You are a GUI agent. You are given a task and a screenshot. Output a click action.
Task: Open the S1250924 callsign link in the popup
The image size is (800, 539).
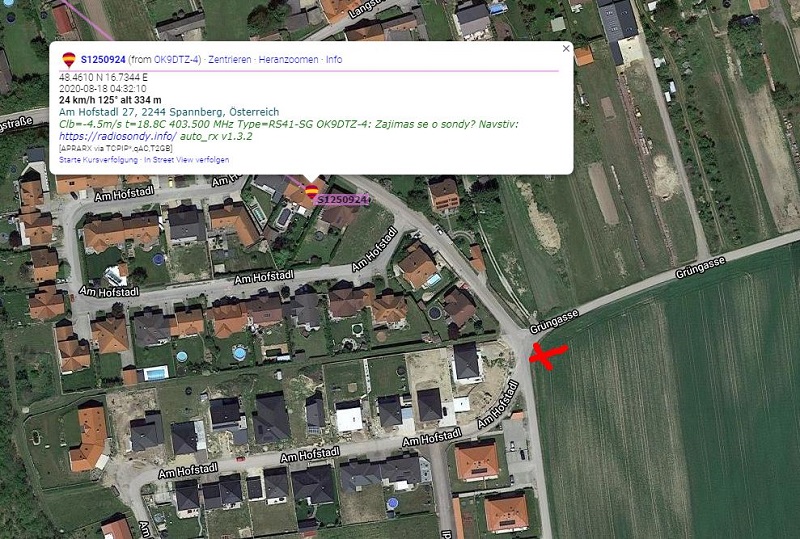pos(103,59)
